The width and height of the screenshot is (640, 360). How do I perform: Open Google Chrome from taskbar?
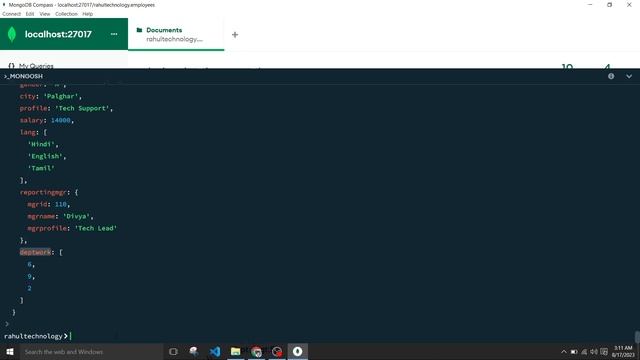[256, 351]
